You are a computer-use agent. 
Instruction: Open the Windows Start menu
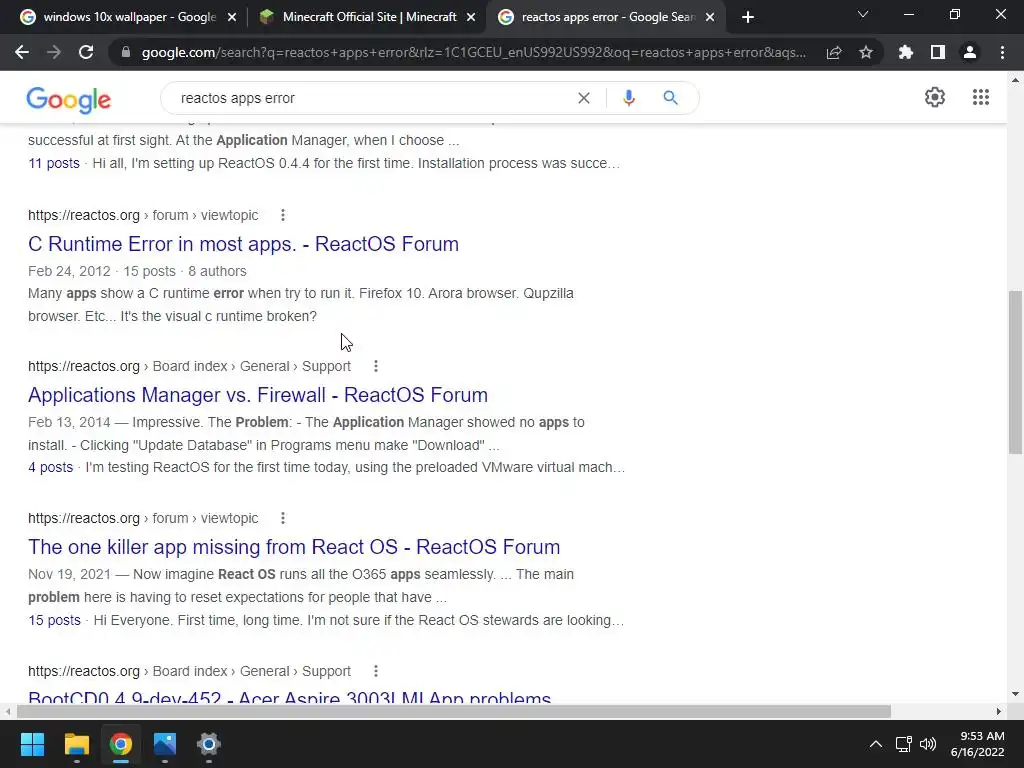click(32, 744)
